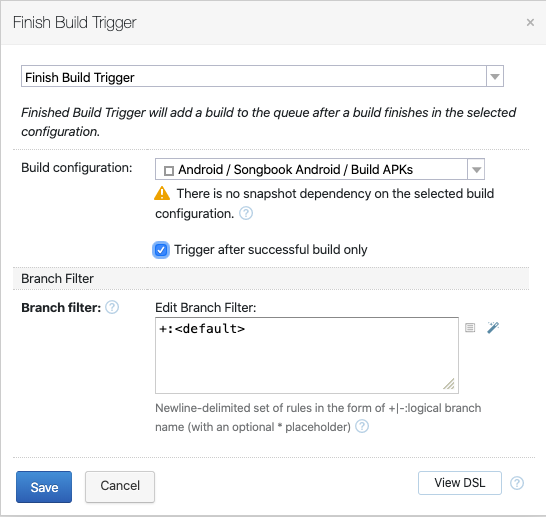546x517 pixels.
Task: Expand the Build configuration dropdown arrow
Action: click(476, 170)
